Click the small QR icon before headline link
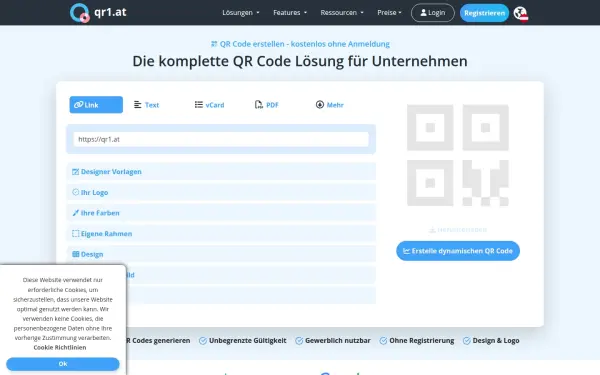This screenshot has height=375, width=600. [x=214, y=44]
